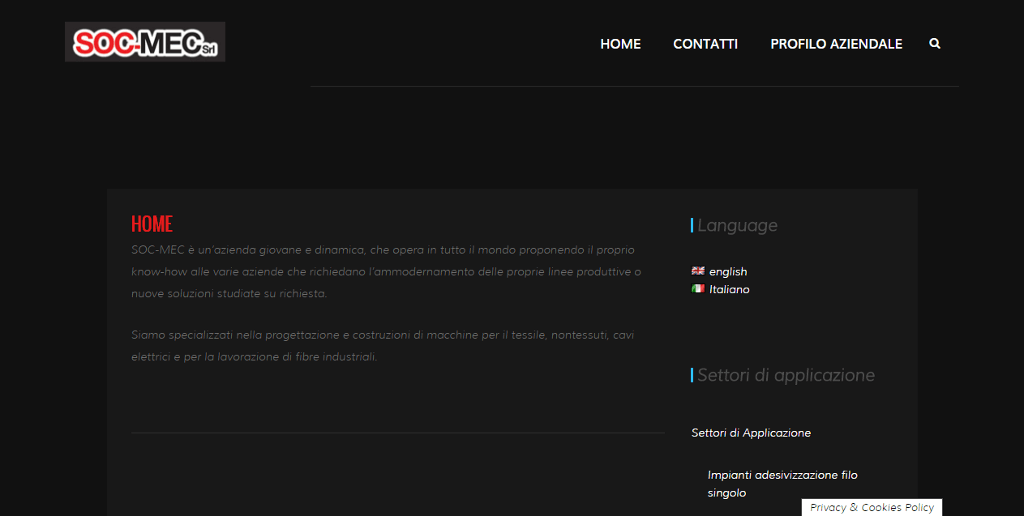Click the paragraph starting 'Siamo specializzati nella progettazione'
The height and width of the screenshot is (516, 1024).
tap(383, 346)
